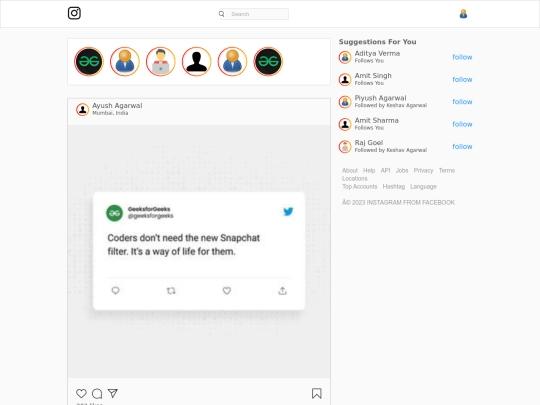Open the Help footer link
The height and width of the screenshot is (405, 540).
click(369, 170)
